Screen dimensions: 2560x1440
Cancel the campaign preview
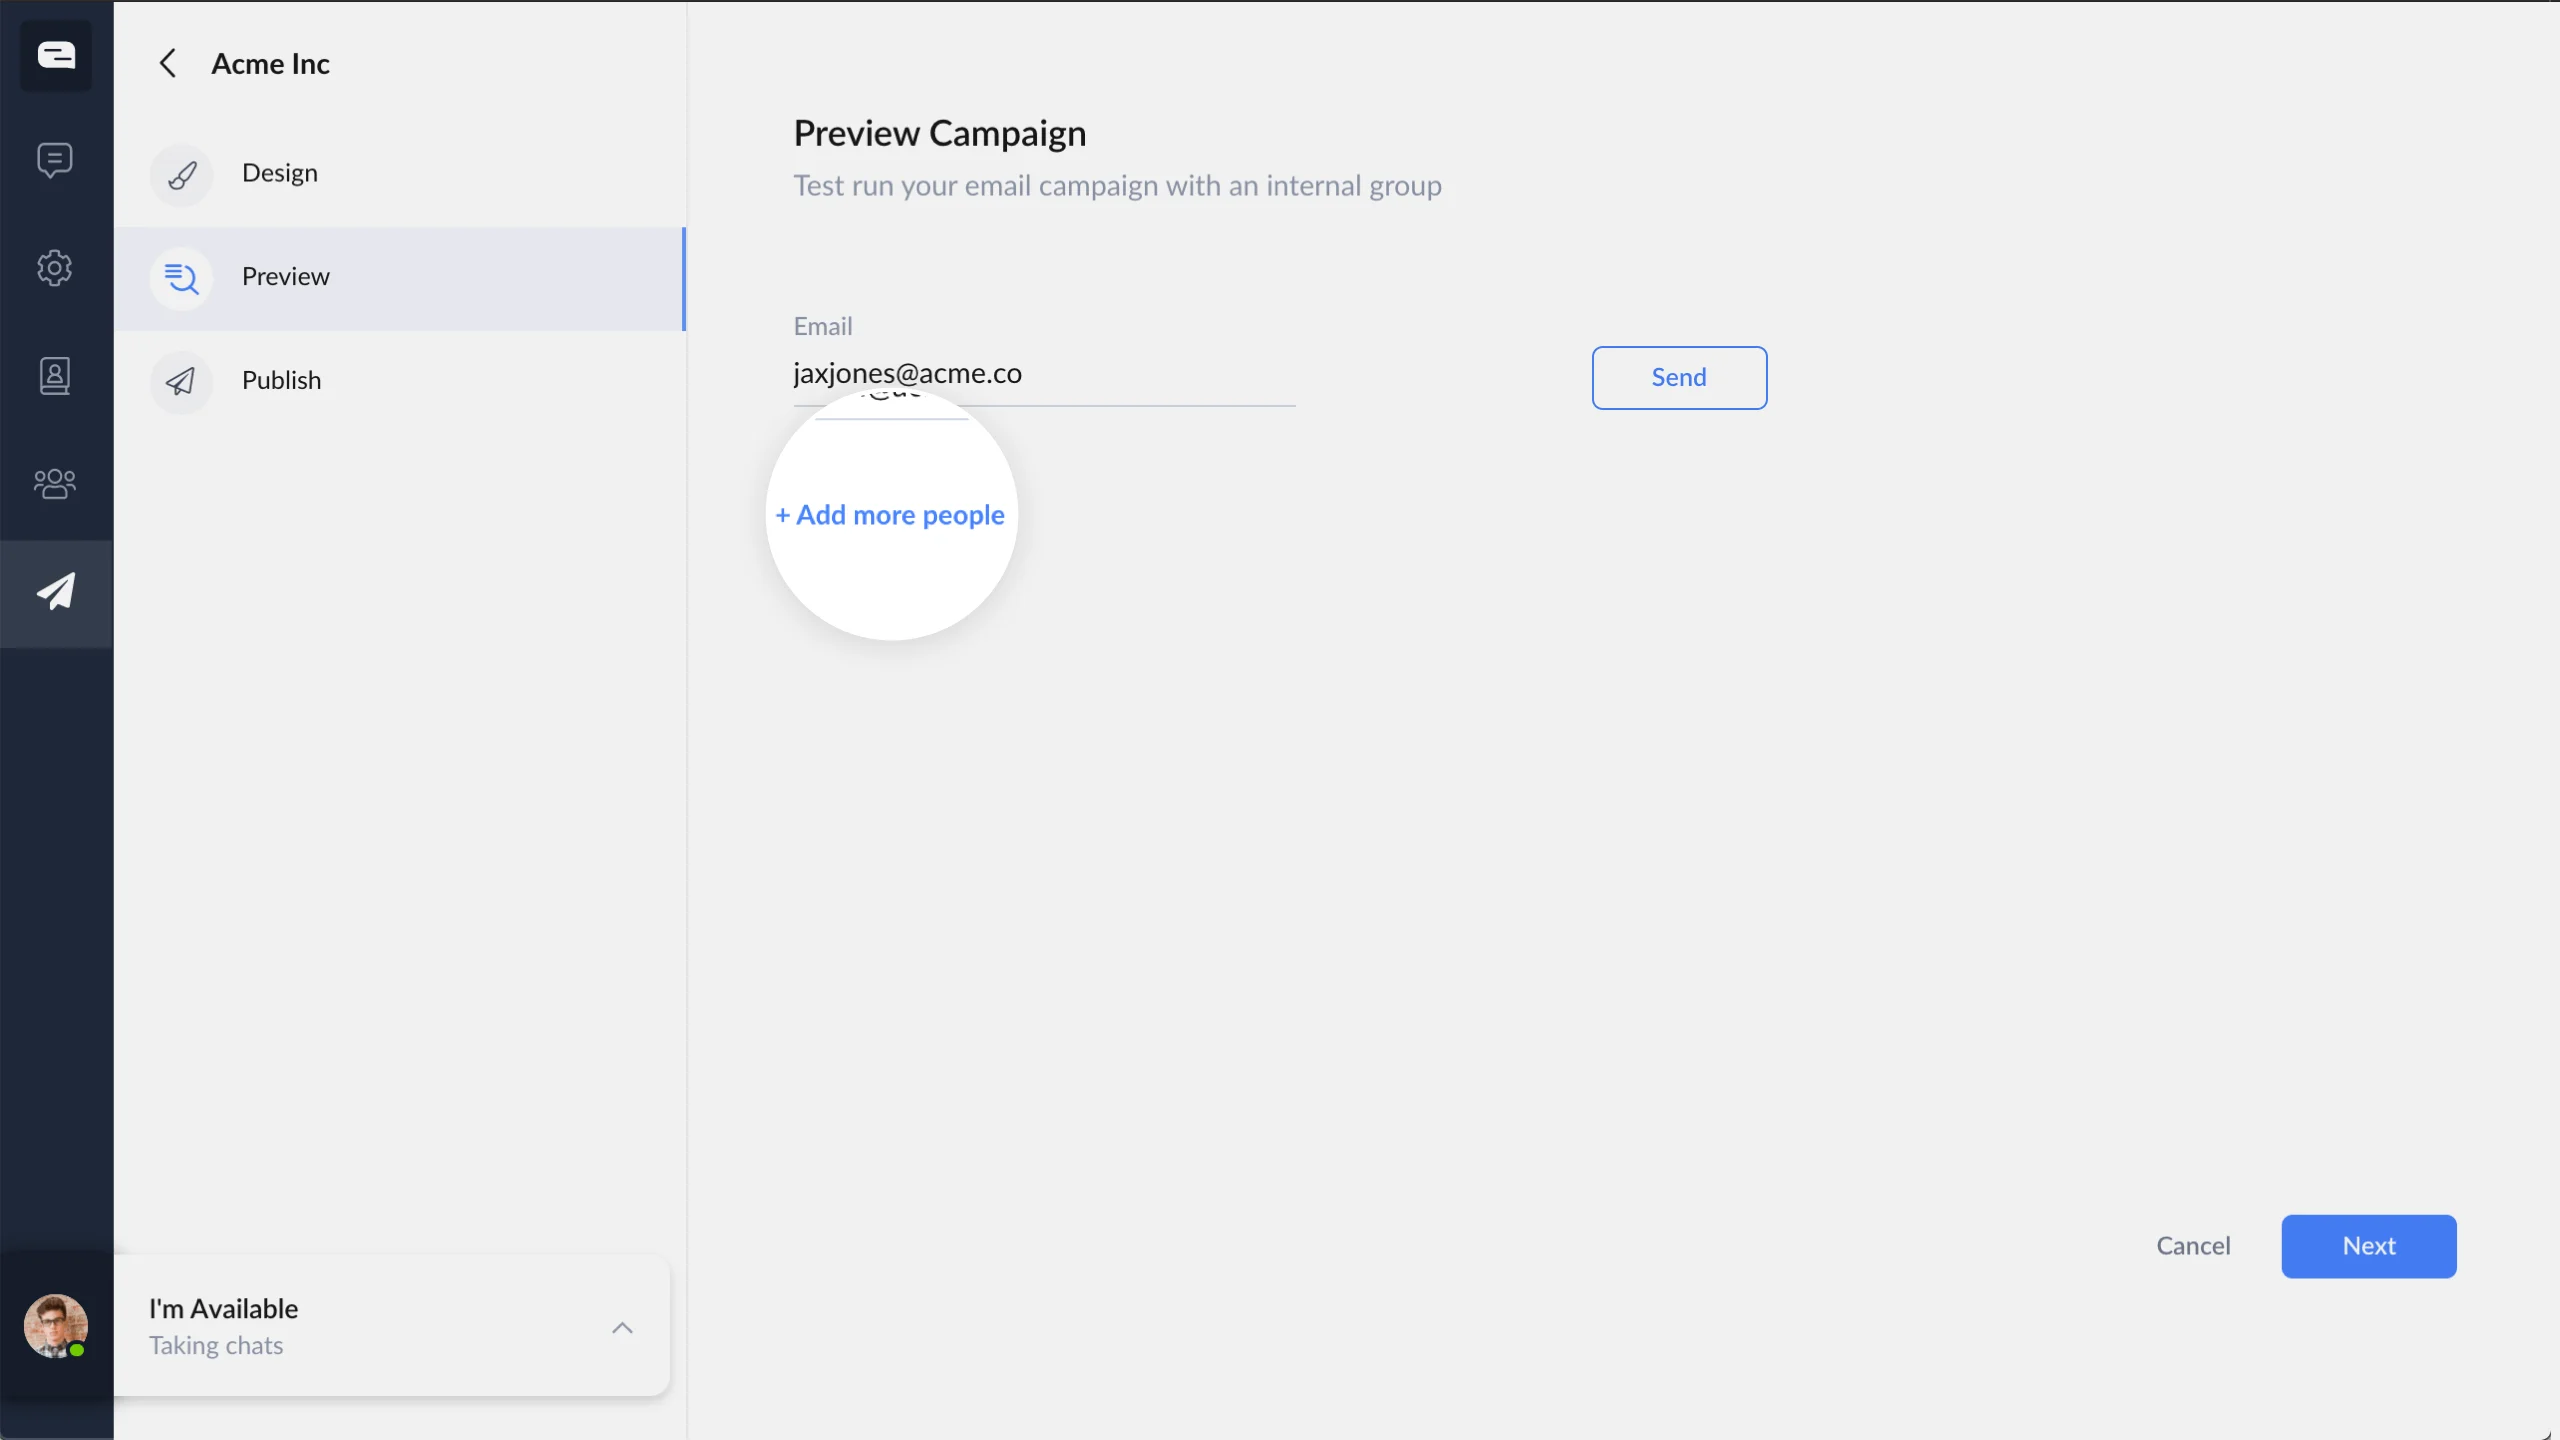click(2193, 1246)
